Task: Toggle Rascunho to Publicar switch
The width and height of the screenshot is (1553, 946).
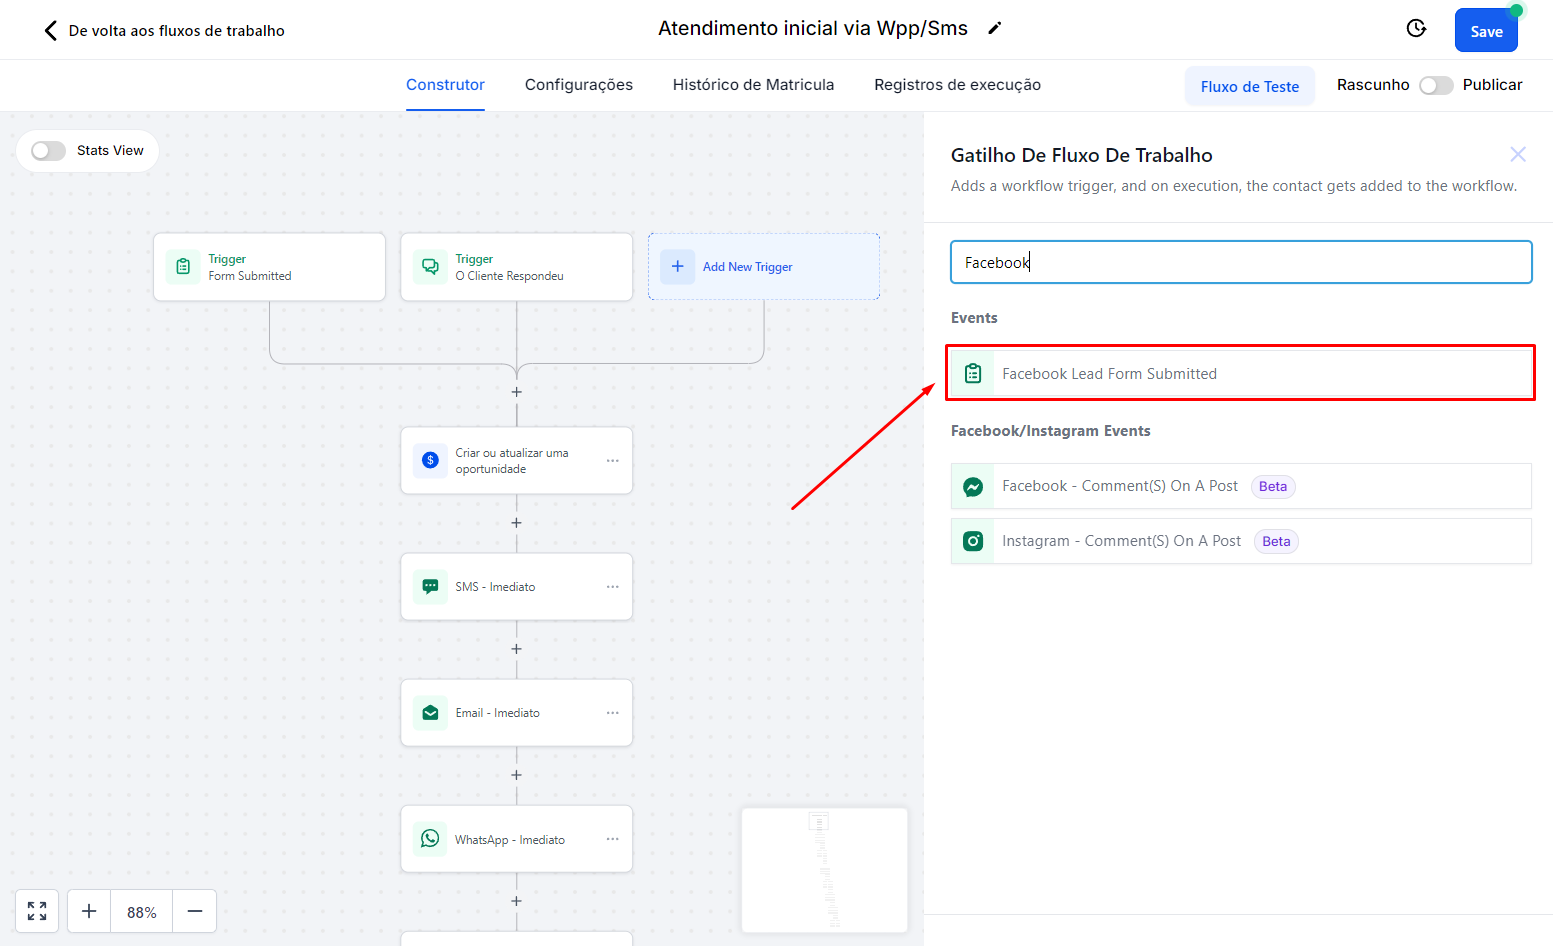Action: click(x=1435, y=86)
